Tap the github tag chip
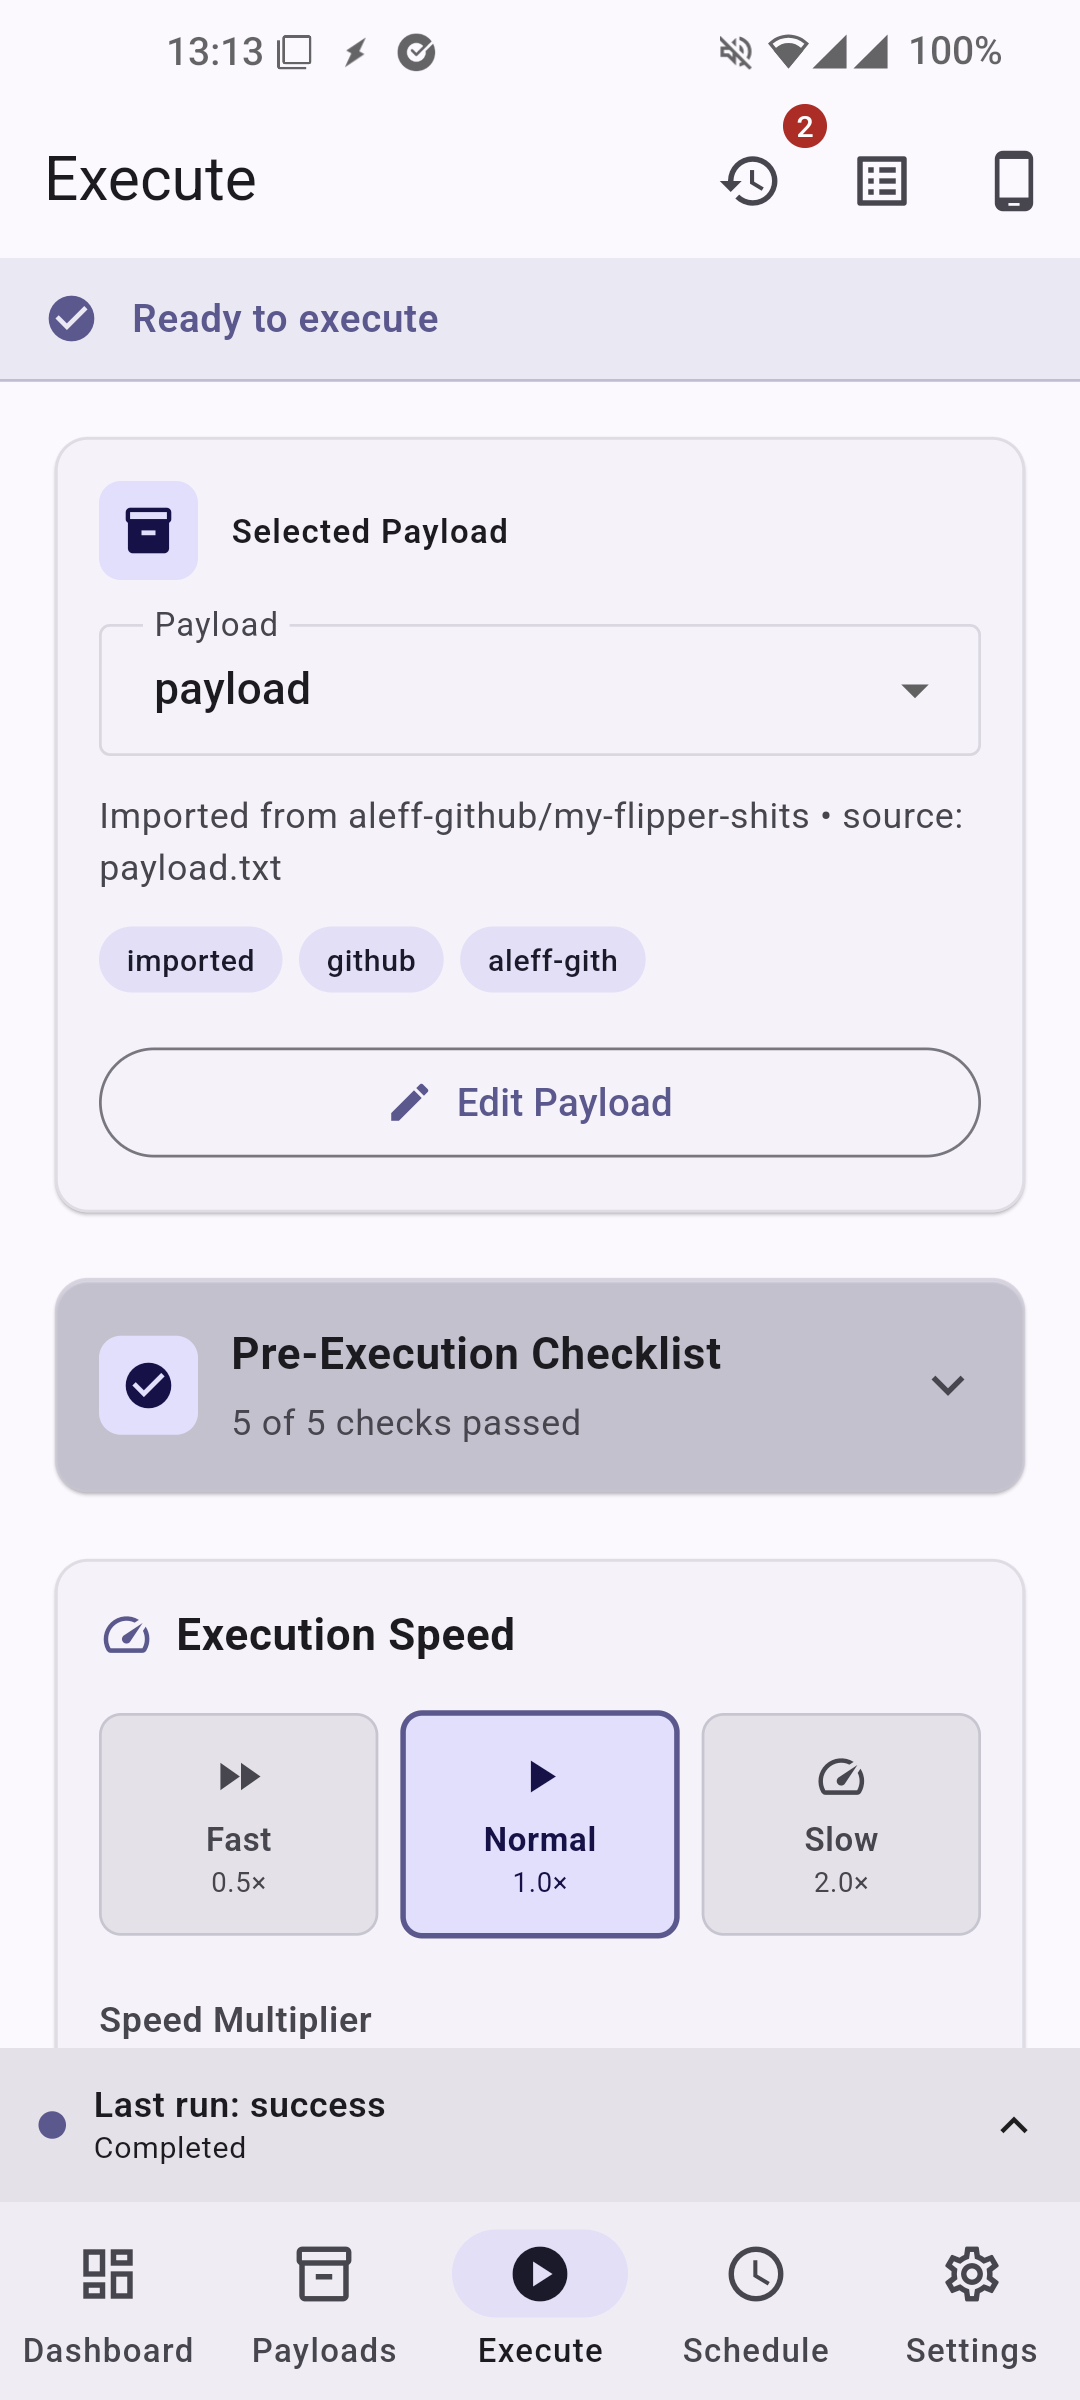Screen dimensions: 1080x2400 pyautogui.click(x=371, y=960)
